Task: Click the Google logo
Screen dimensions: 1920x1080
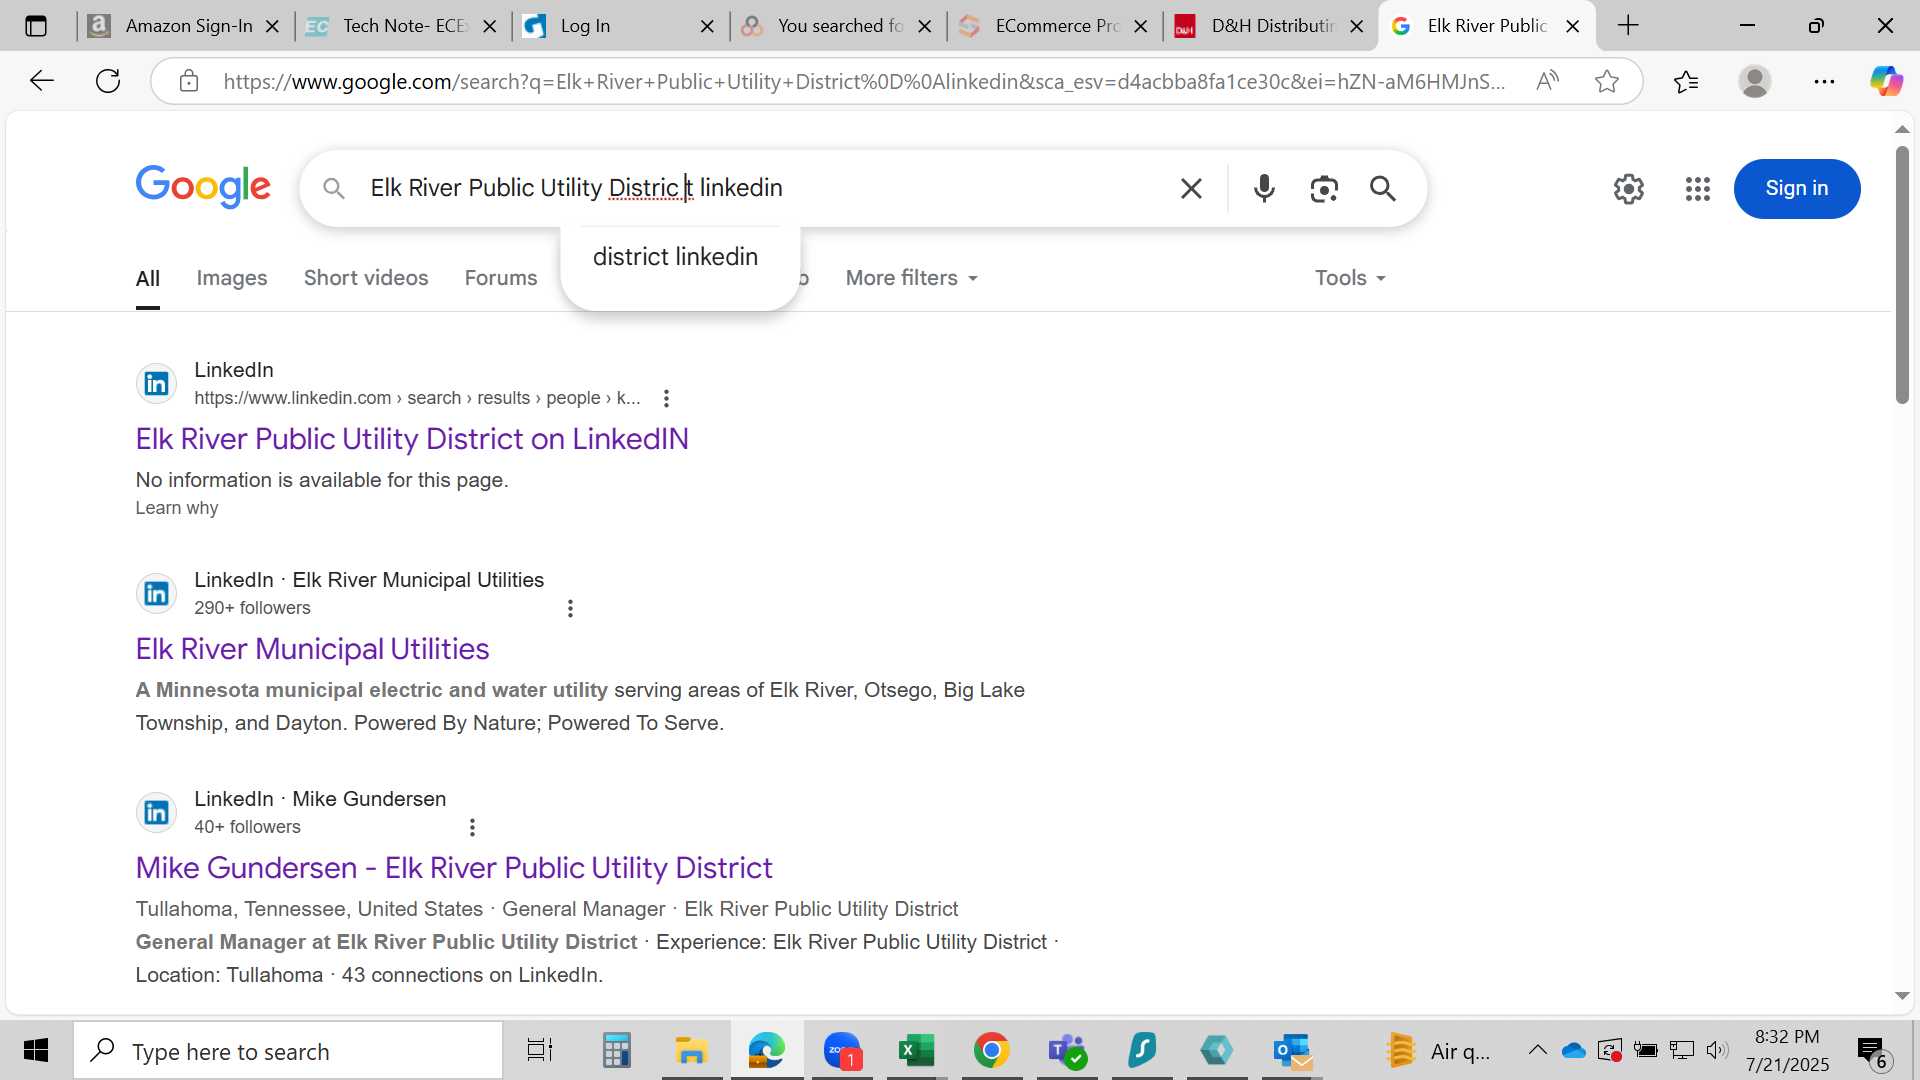Action: pos(203,187)
